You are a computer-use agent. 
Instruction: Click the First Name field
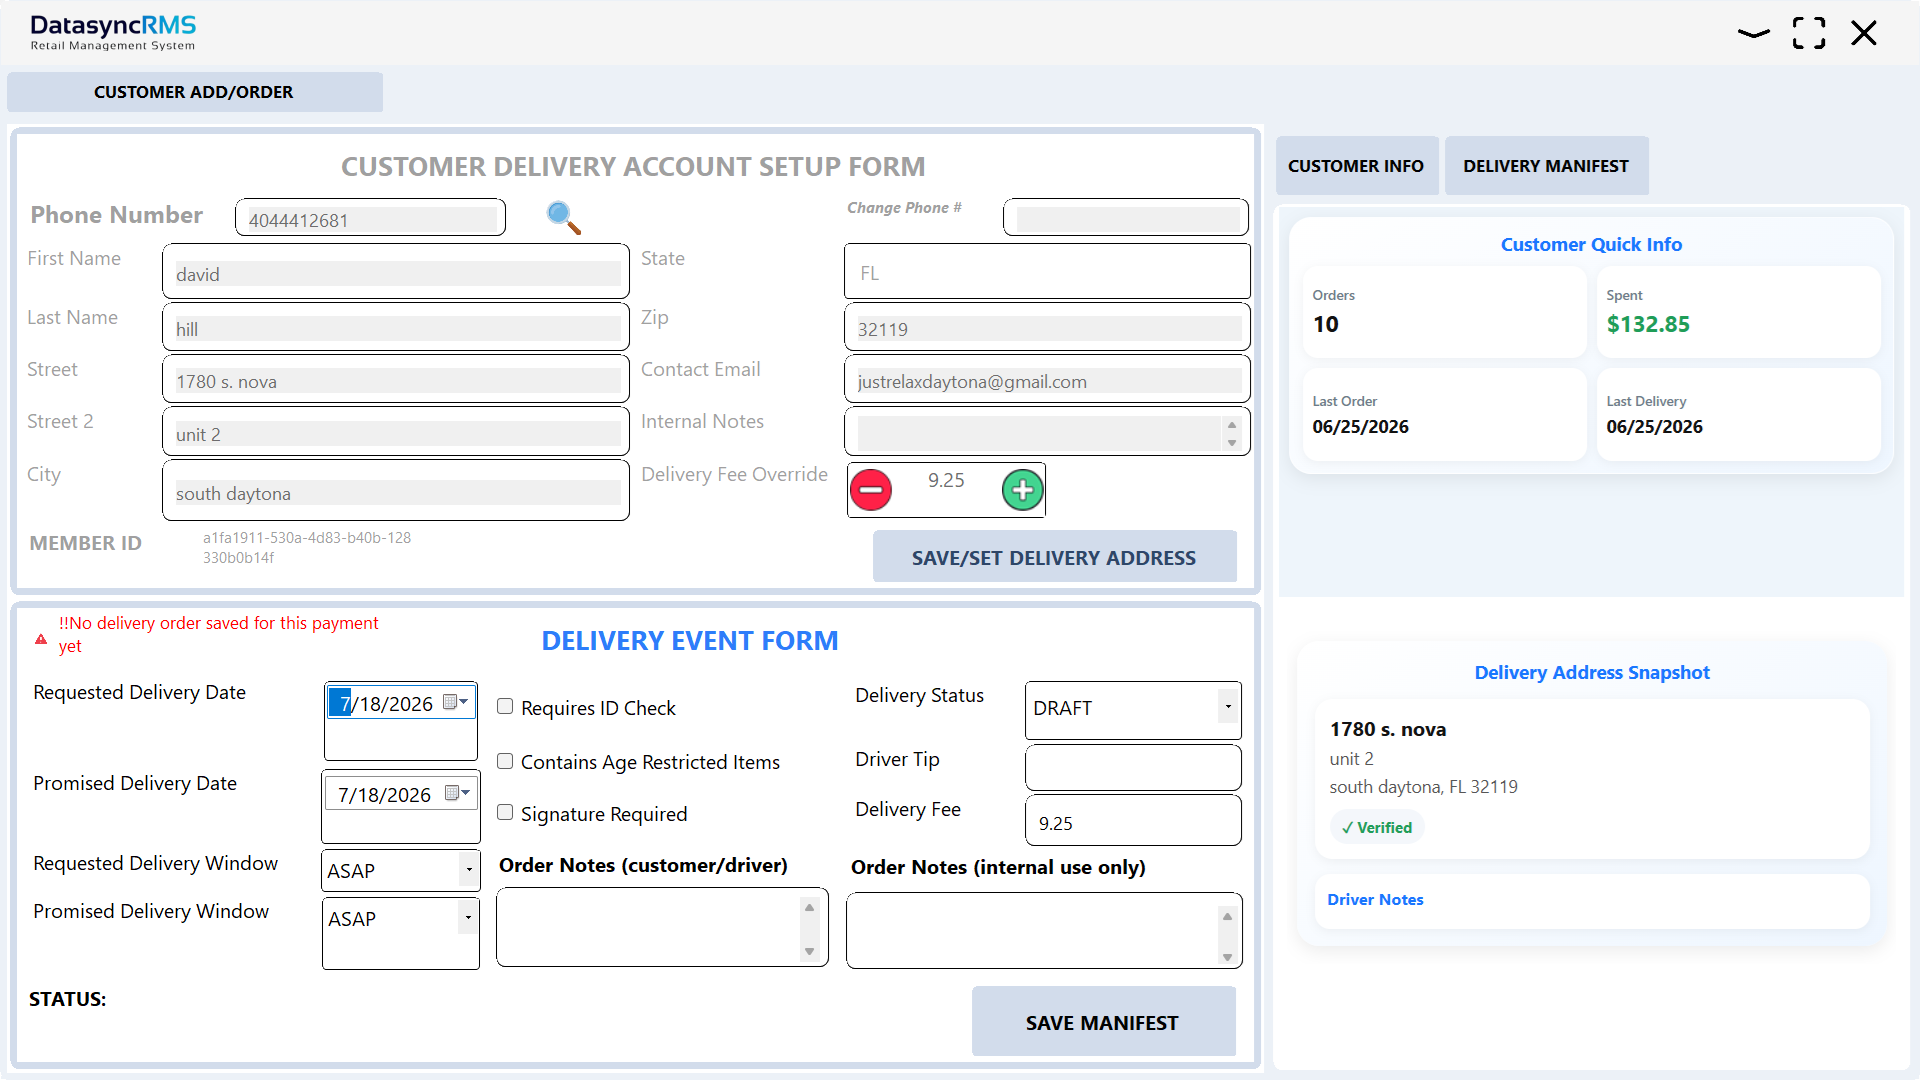(396, 272)
